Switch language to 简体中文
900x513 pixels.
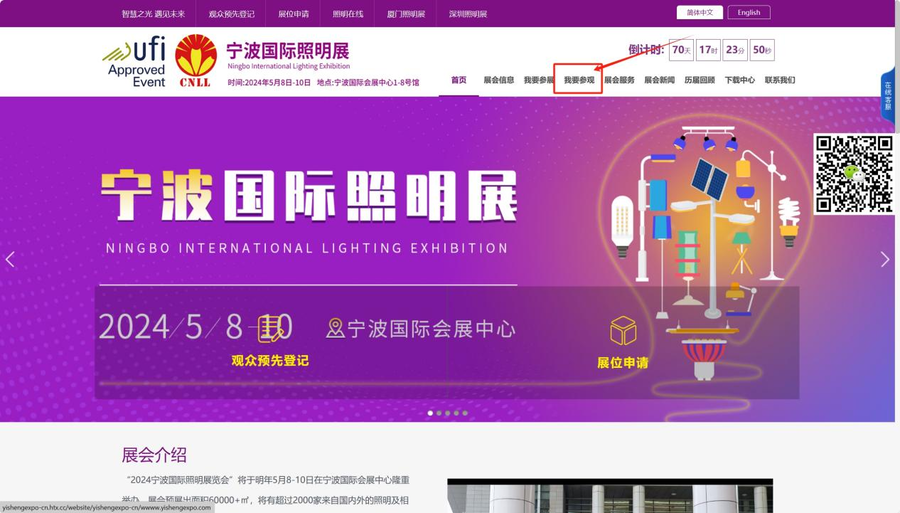point(700,13)
